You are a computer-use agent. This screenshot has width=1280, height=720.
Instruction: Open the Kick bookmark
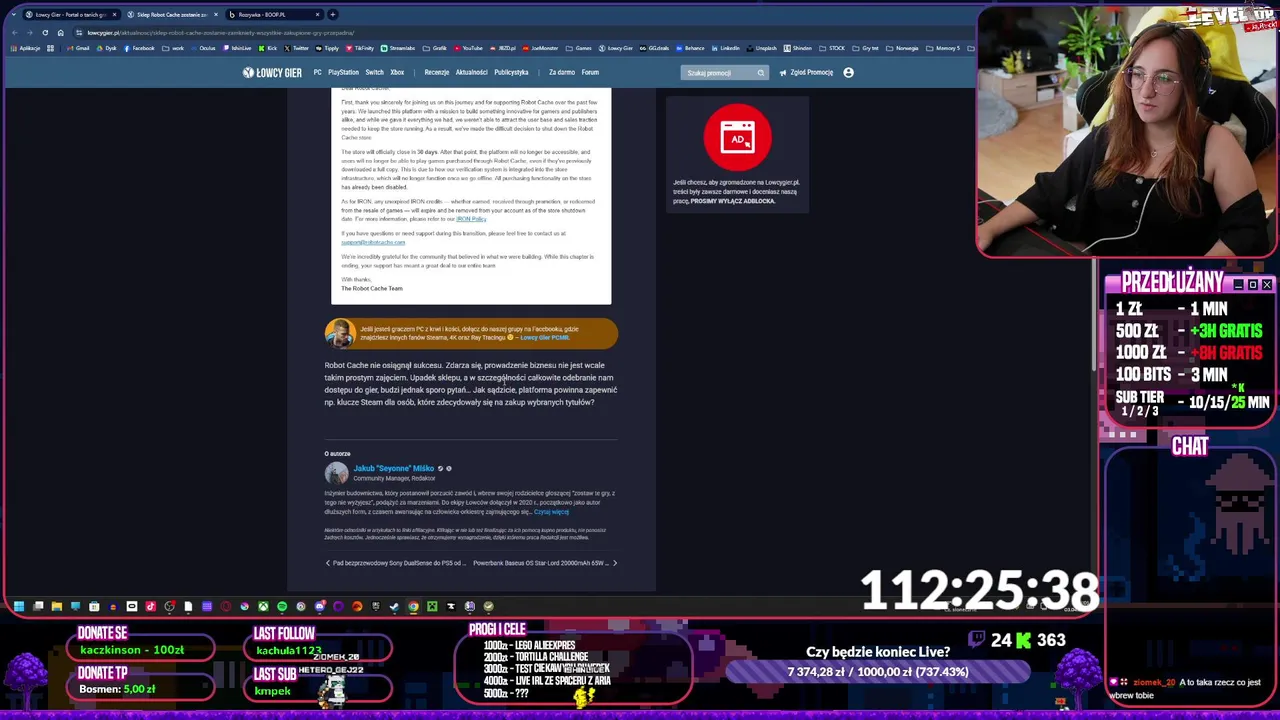point(268,48)
